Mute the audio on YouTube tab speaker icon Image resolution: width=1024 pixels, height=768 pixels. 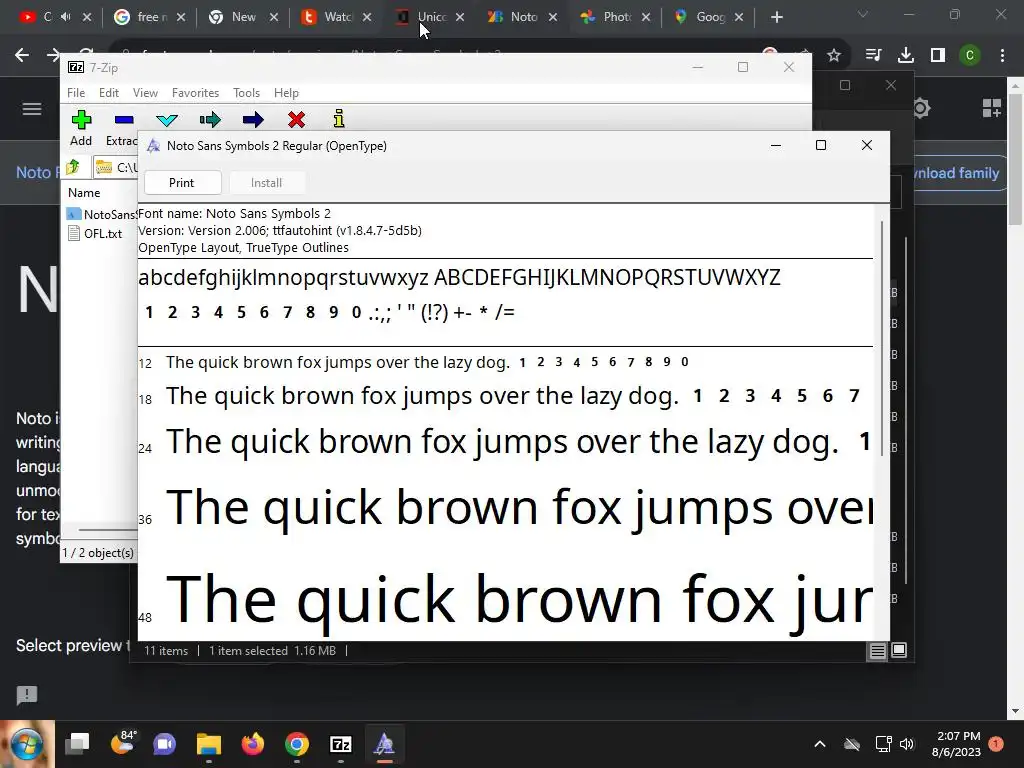(x=65, y=16)
